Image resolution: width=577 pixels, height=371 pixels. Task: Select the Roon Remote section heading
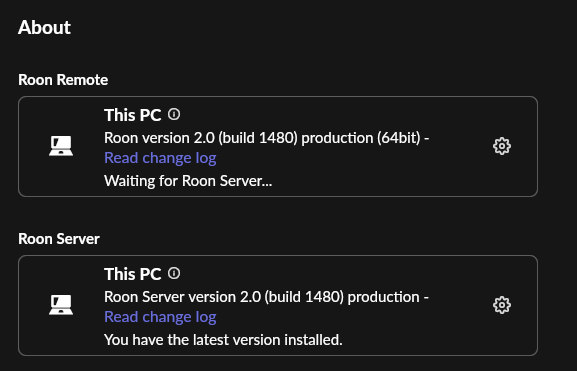(63, 80)
